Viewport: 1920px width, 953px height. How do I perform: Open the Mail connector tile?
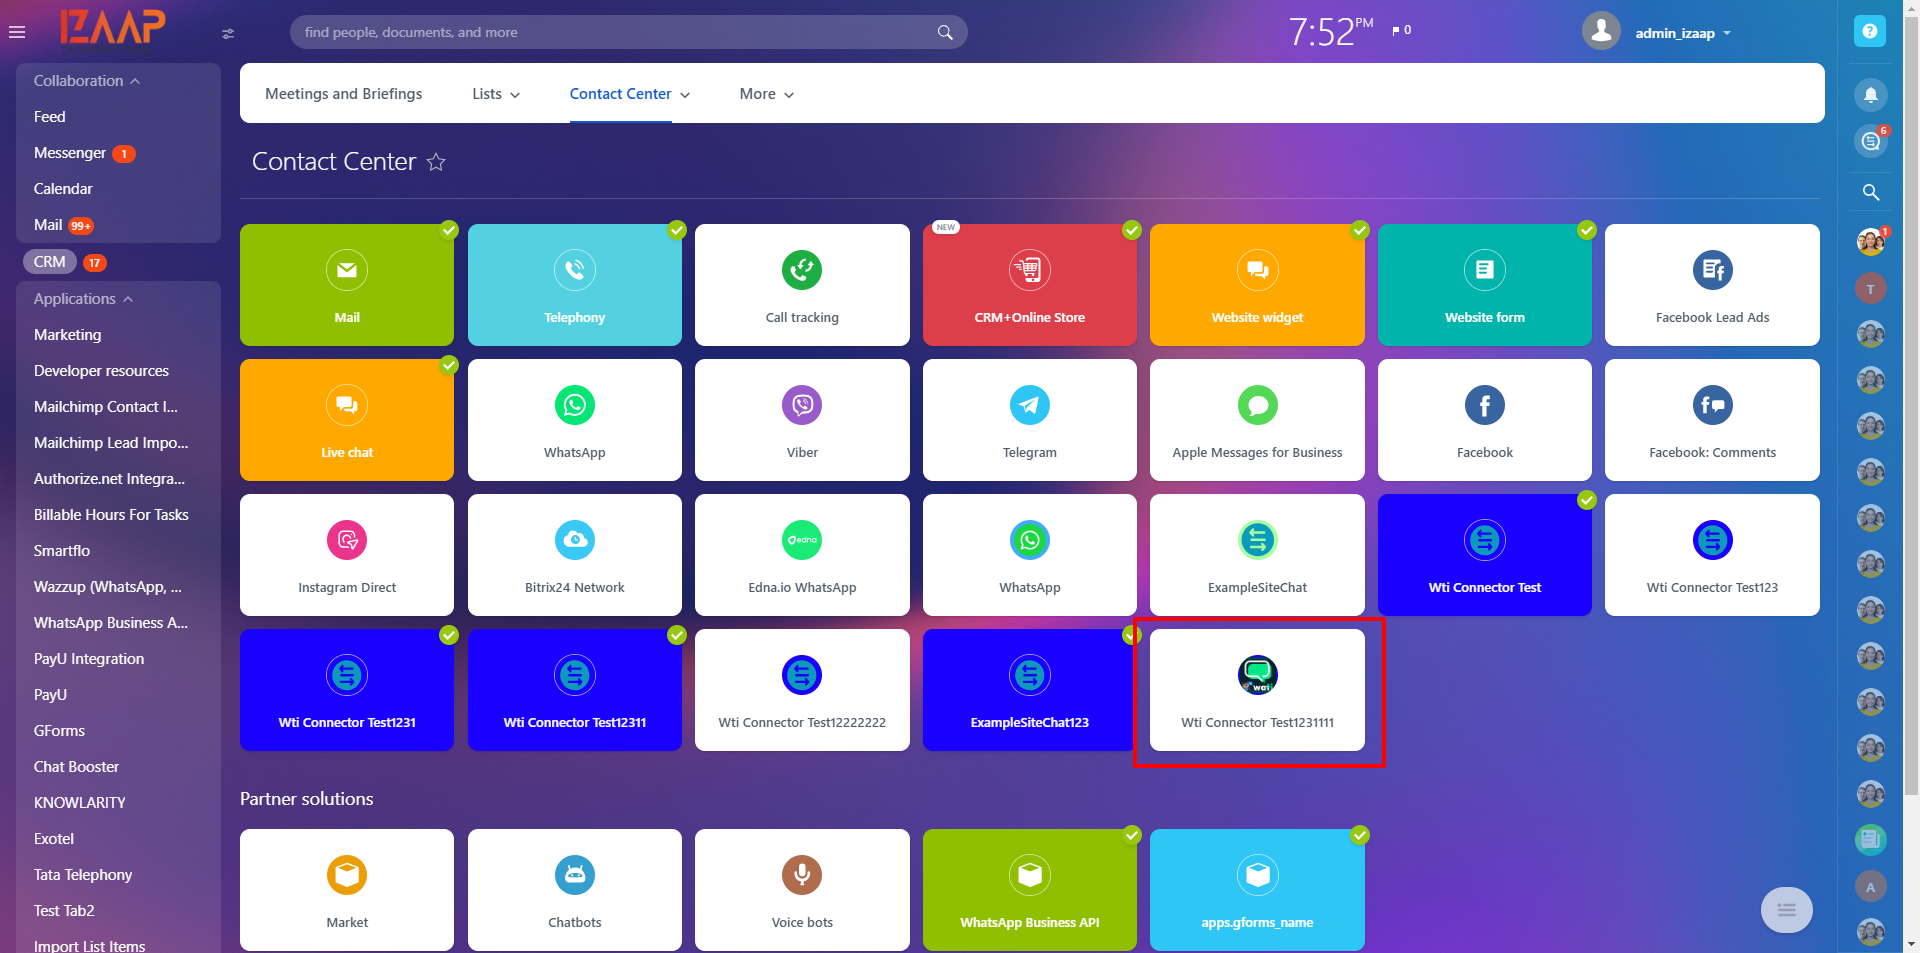point(347,285)
